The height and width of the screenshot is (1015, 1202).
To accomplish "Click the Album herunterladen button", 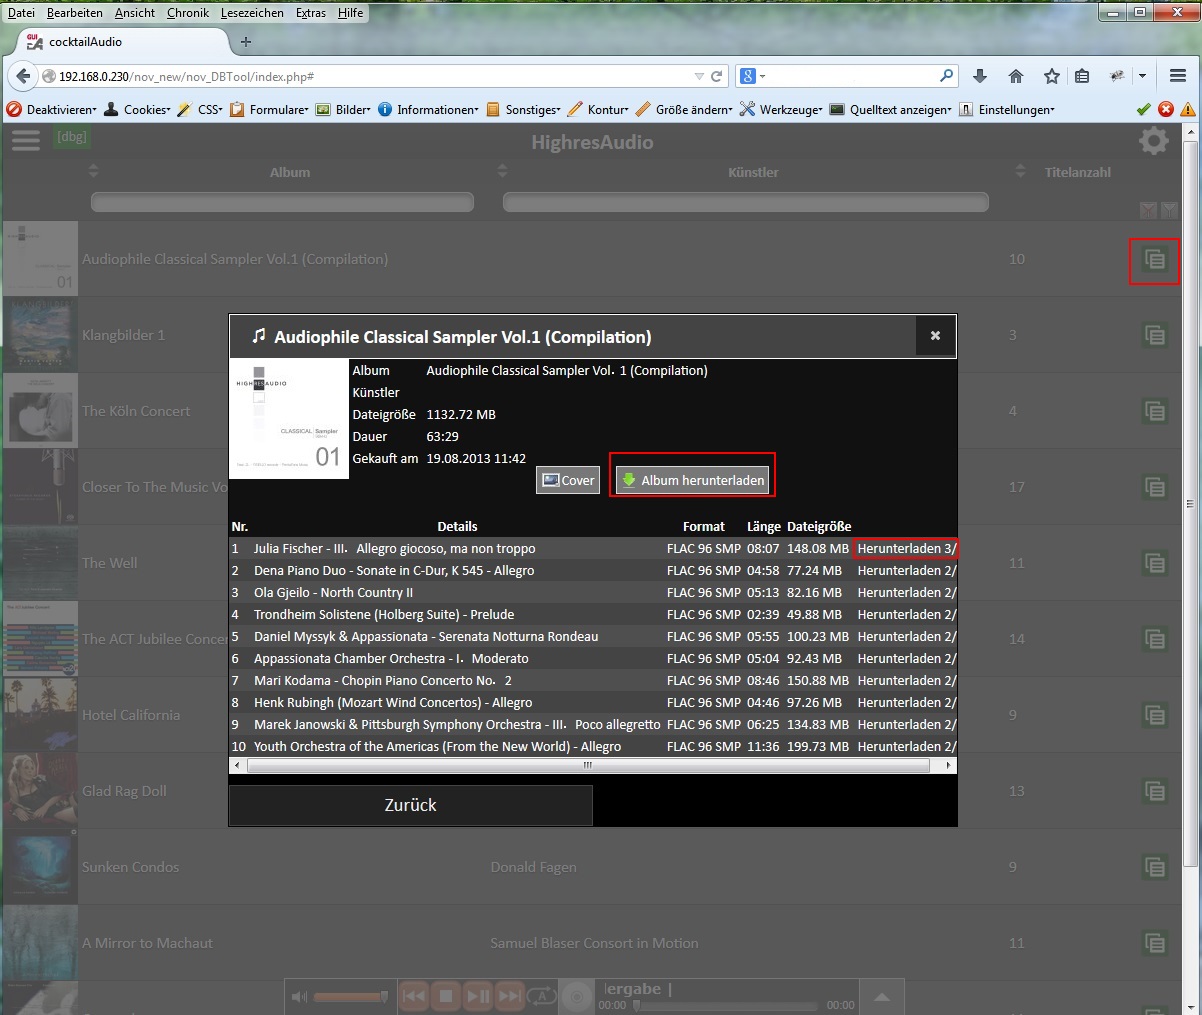I will pos(693,480).
